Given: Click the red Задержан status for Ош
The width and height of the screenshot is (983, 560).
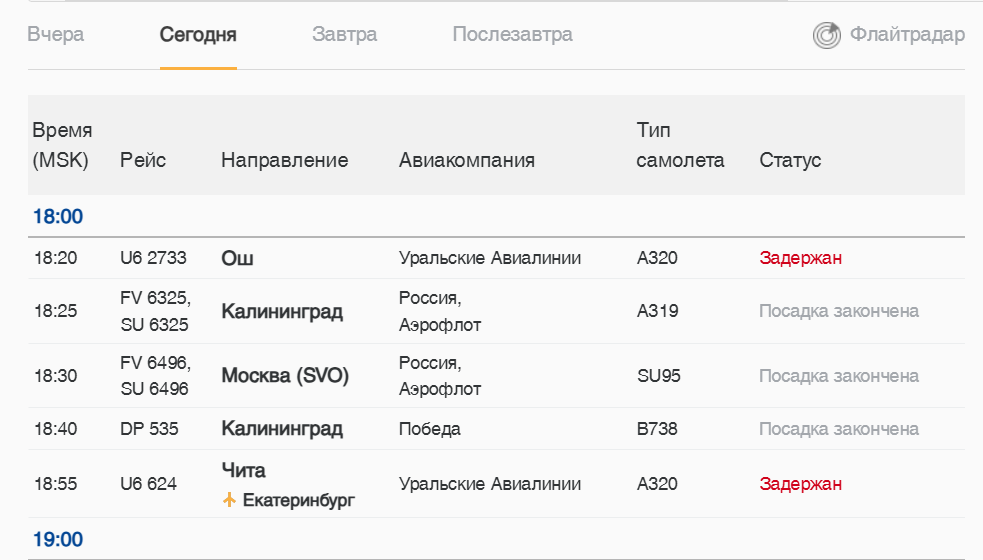Looking at the screenshot, I should click(800, 258).
